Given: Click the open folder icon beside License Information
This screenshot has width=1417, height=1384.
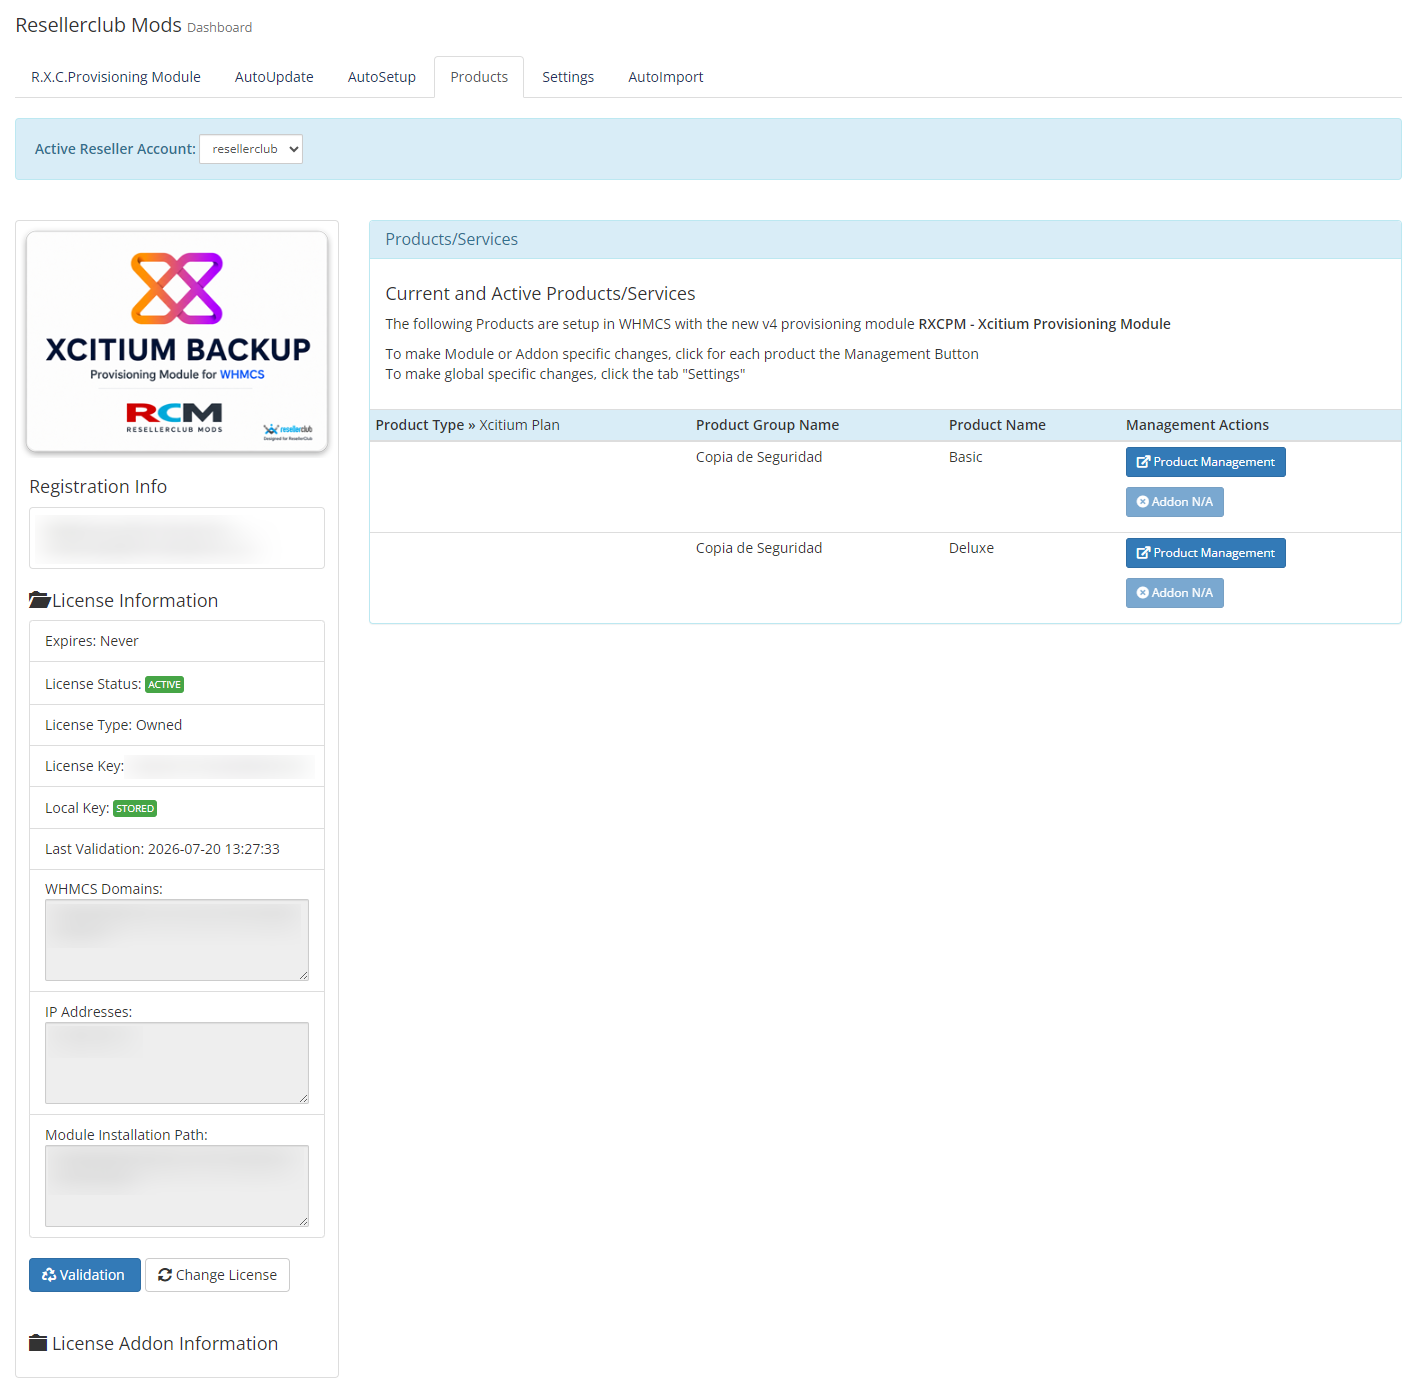Looking at the screenshot, I should tap(39, 600).
